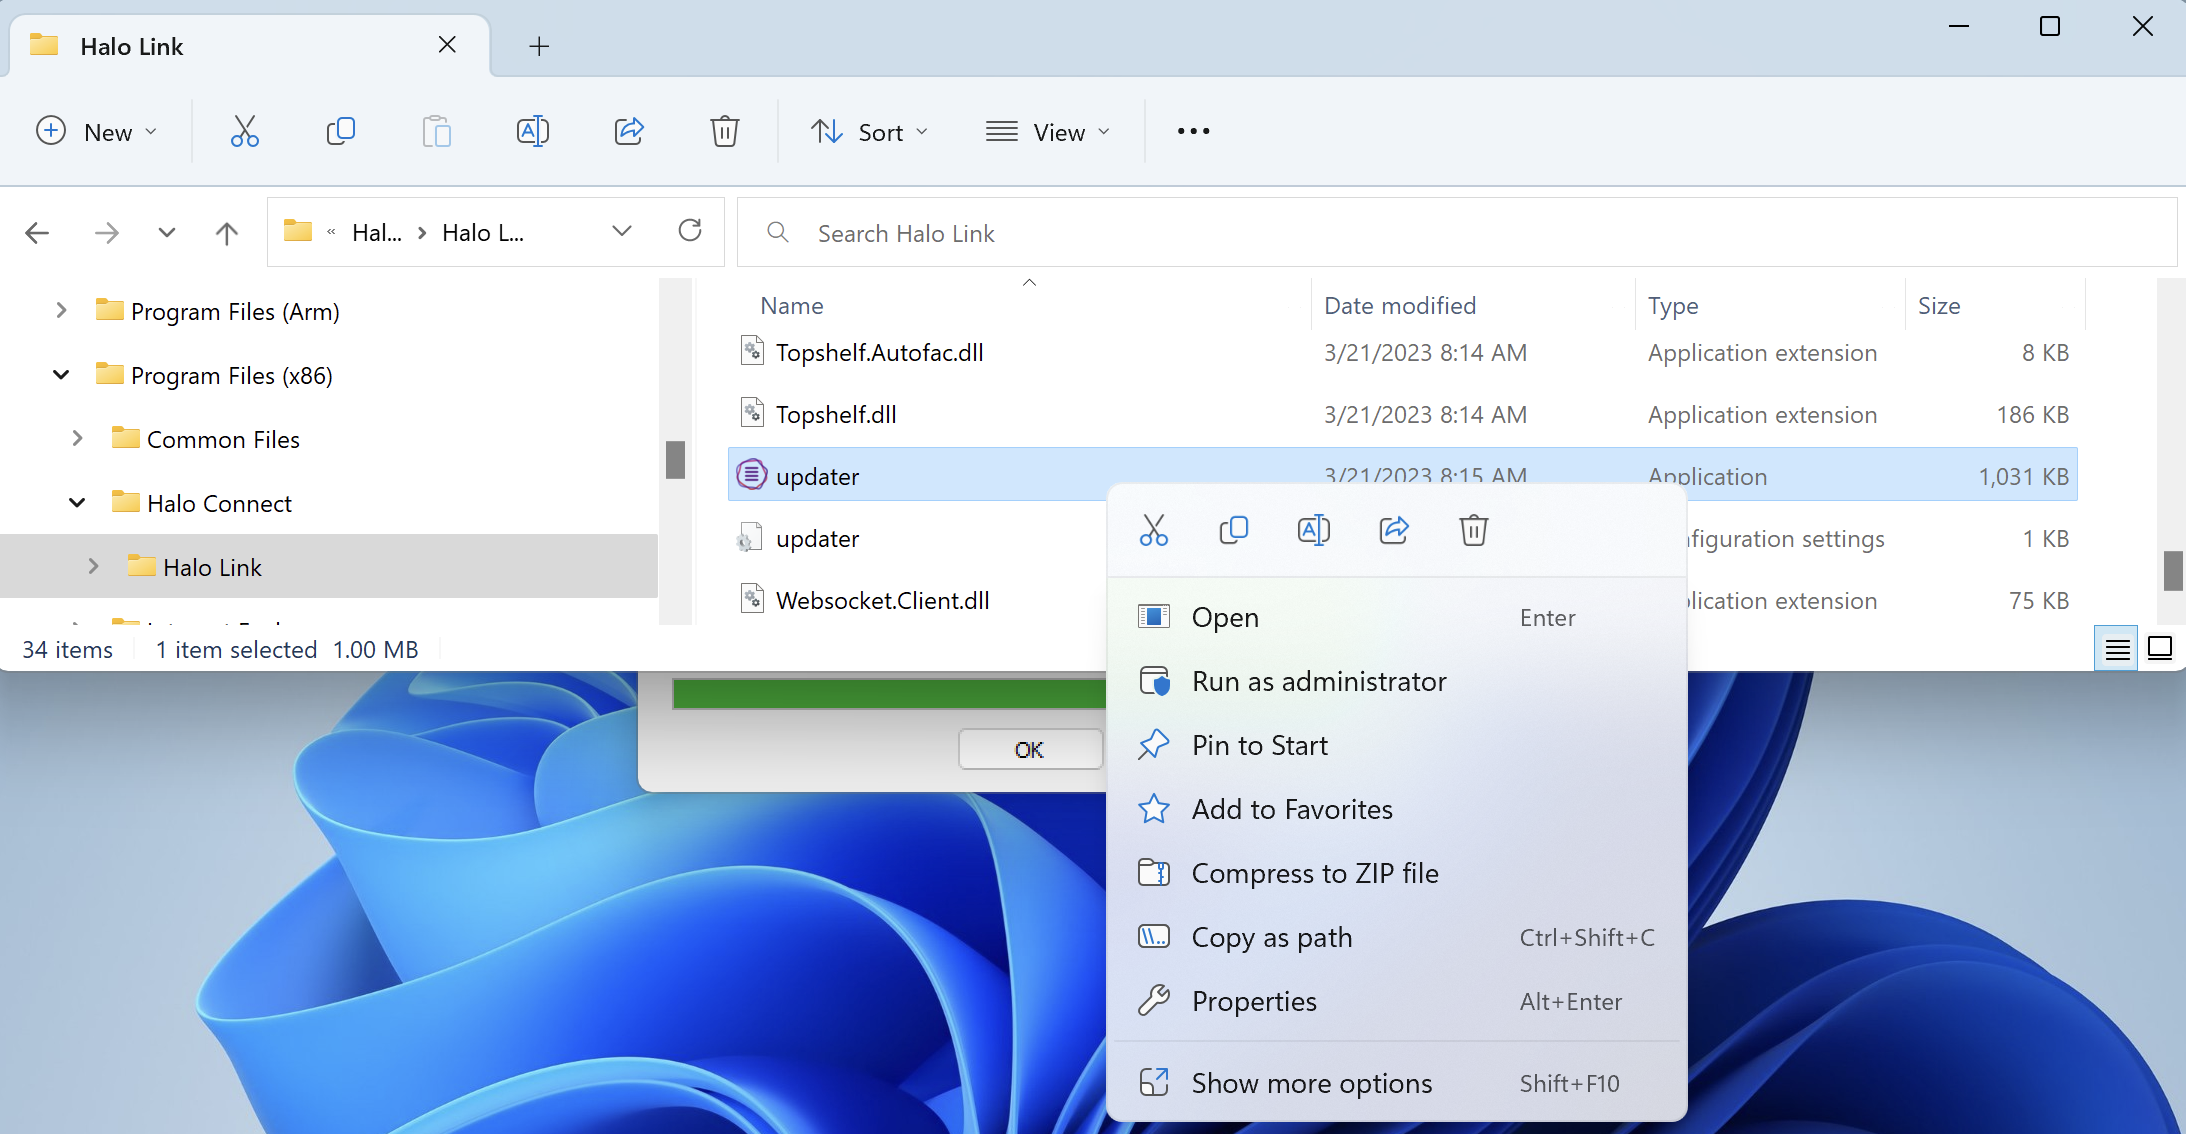The image size is (2186, 1134).
Task: Select Copy as path from context menu
Action: (x=1271, y=937)
